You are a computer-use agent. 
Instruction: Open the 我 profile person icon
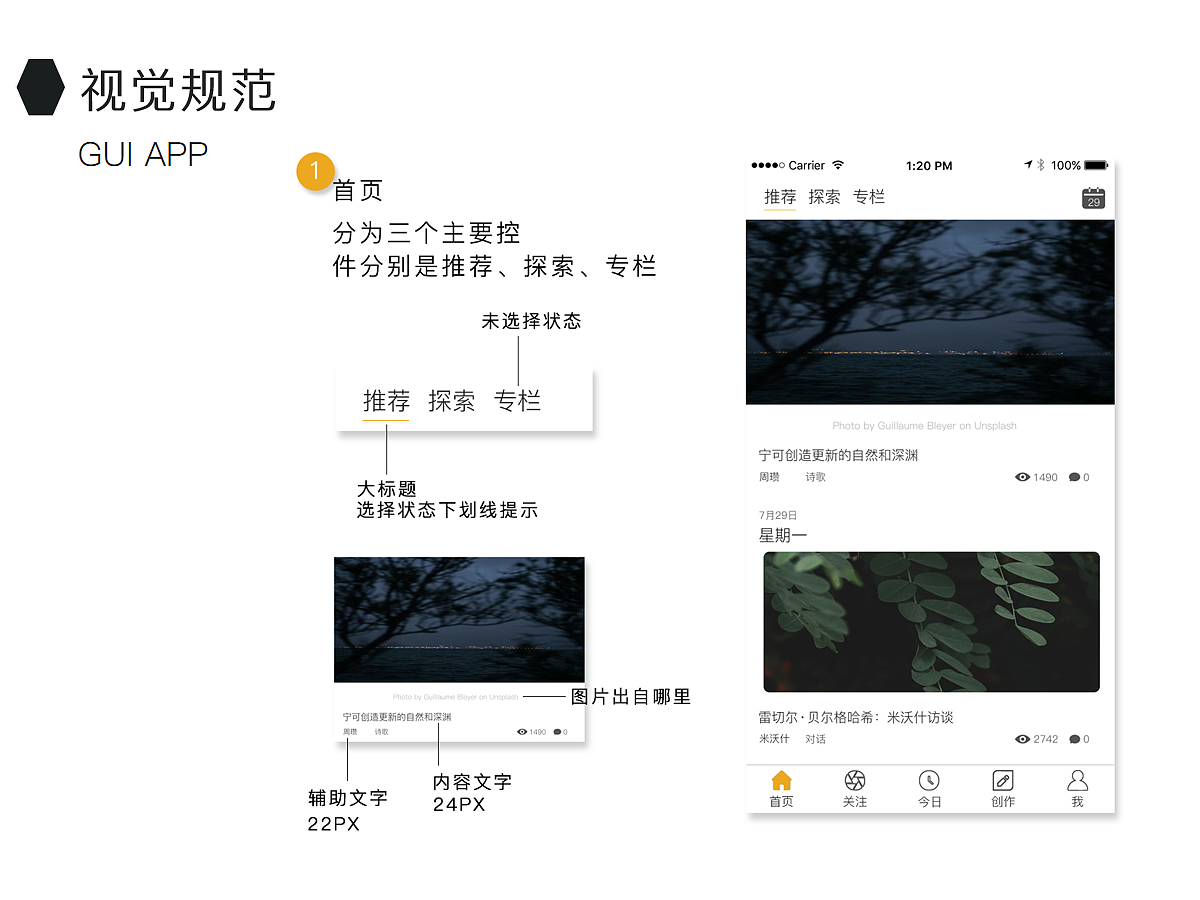1077,782
